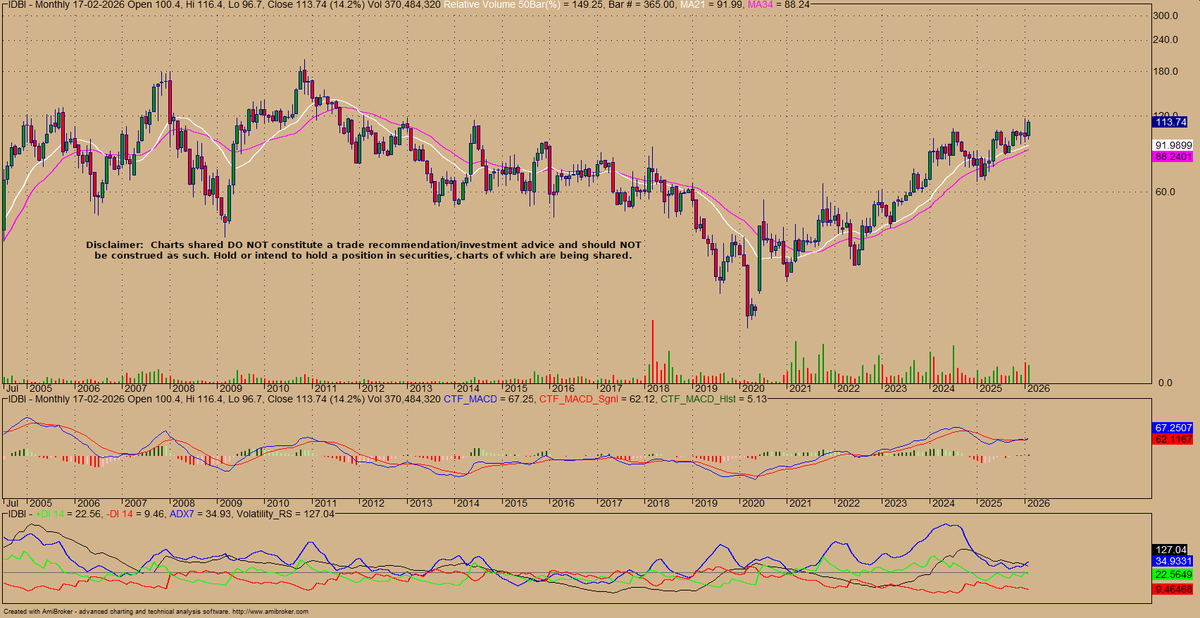Click the green 22.5649 +DI value label
The image size is (1200, 618).
tap(1172, 575)
